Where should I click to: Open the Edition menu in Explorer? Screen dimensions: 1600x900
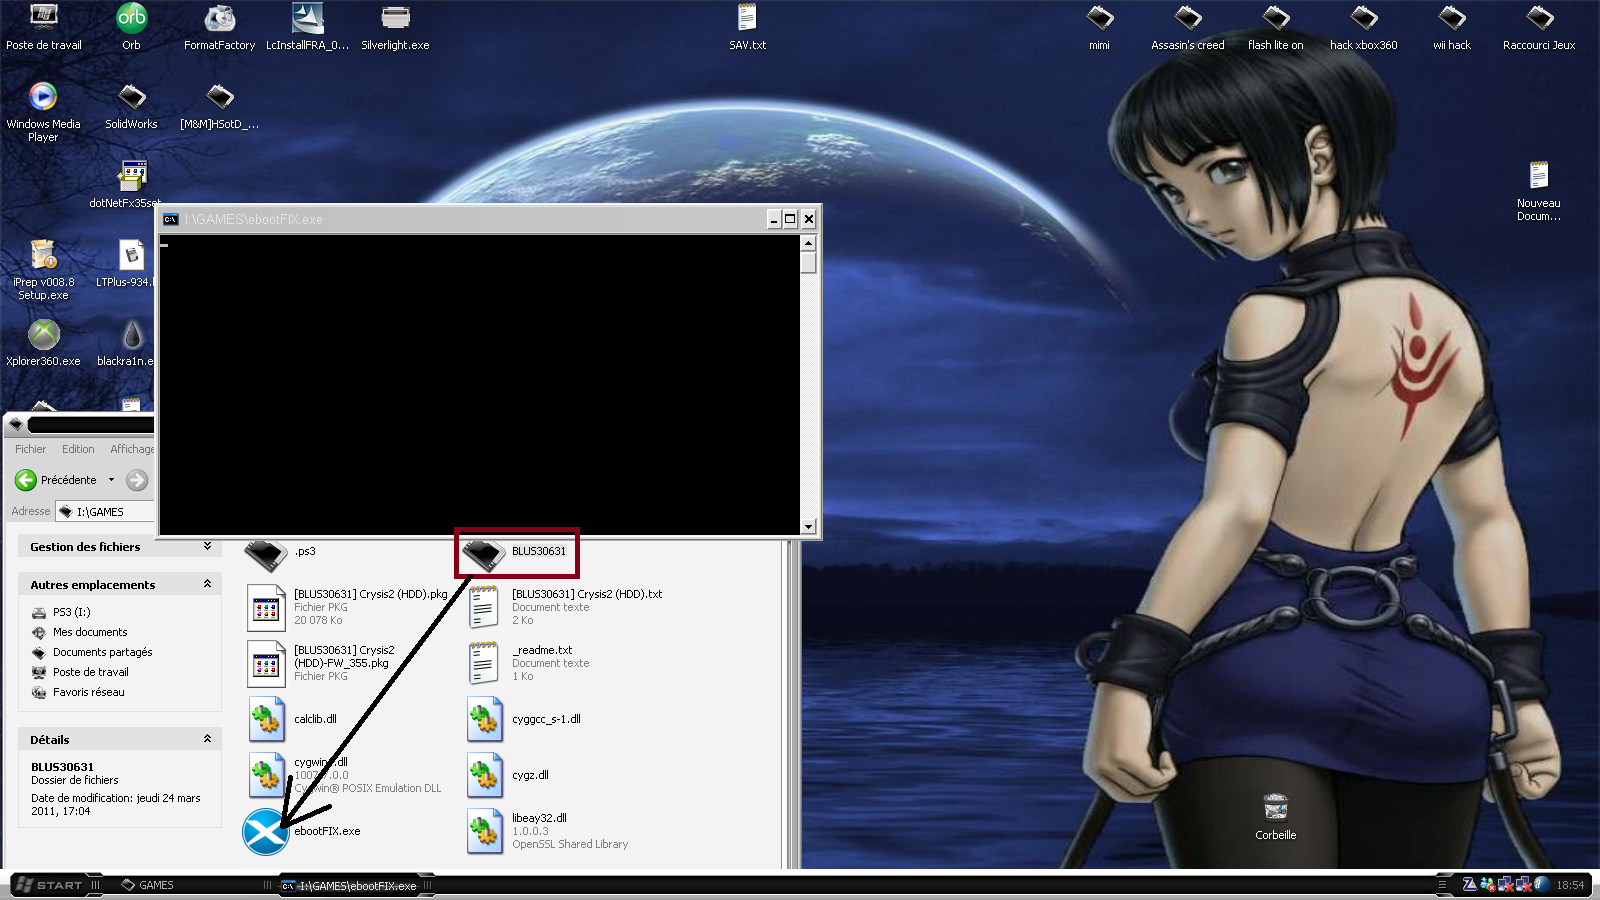tap(78, 449)
